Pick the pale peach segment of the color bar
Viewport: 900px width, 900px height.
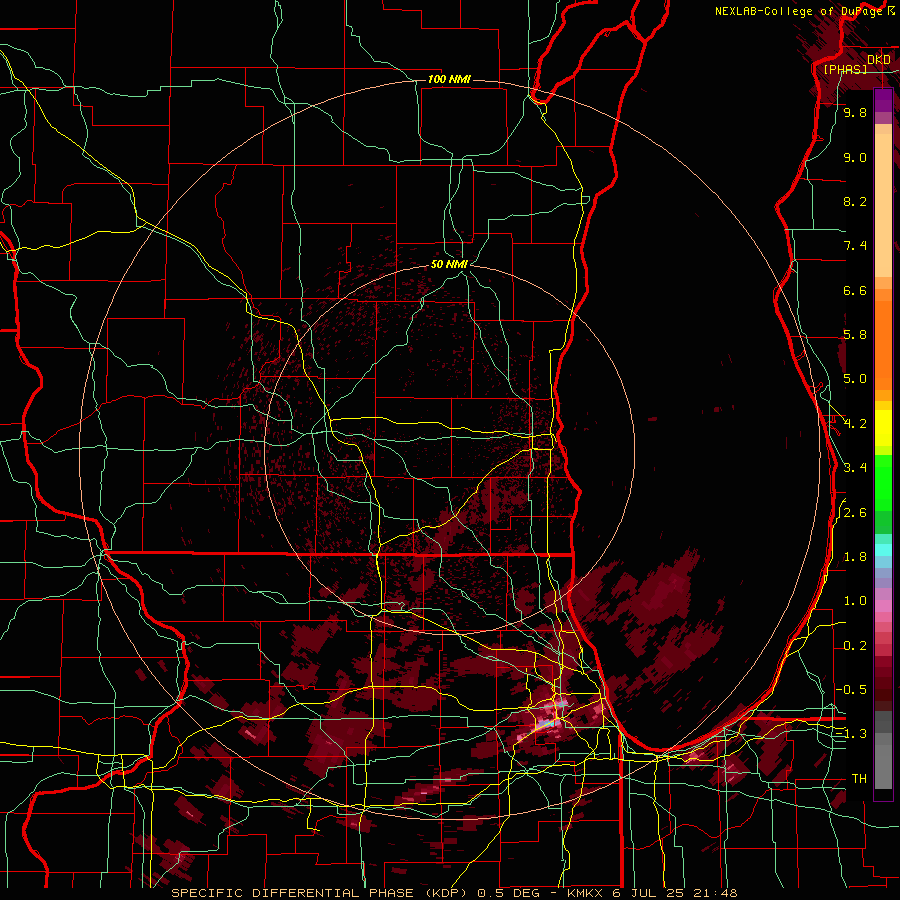pyautogui.click(x=883, y=207)
